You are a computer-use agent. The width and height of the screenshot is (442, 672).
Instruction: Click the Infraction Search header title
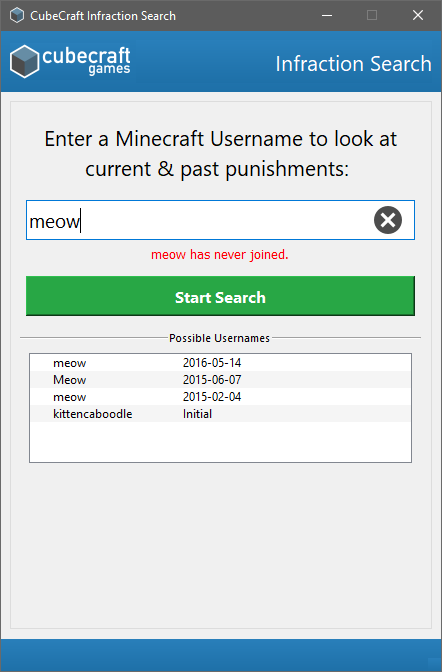coord(353,64)
